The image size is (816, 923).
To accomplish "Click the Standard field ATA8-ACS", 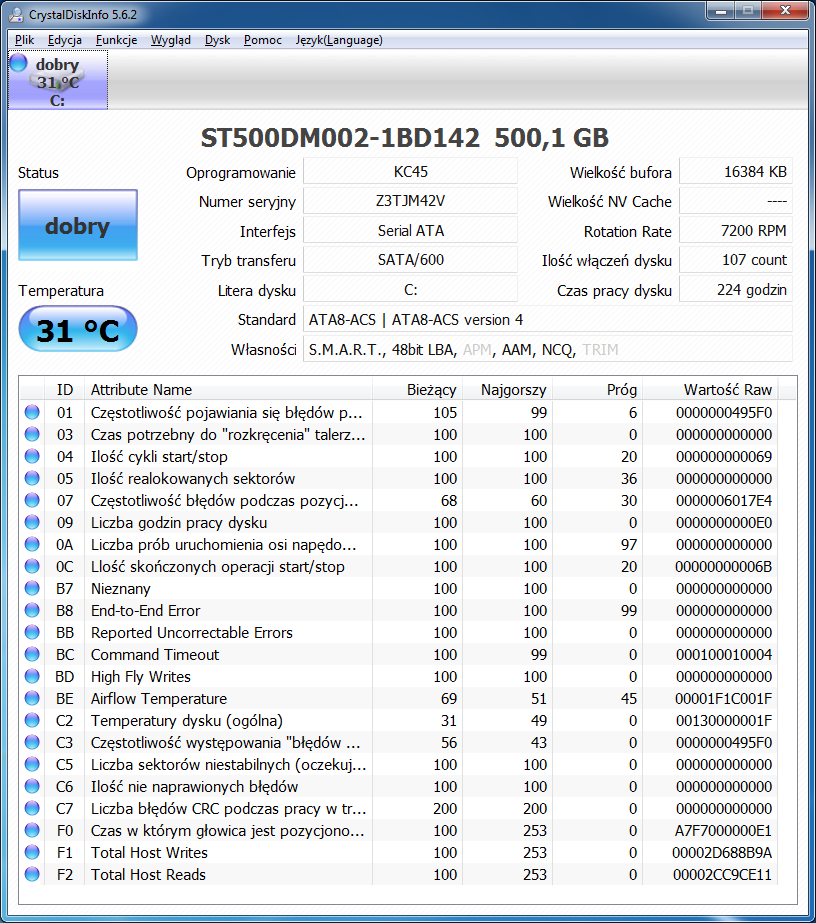I will 548,320.
